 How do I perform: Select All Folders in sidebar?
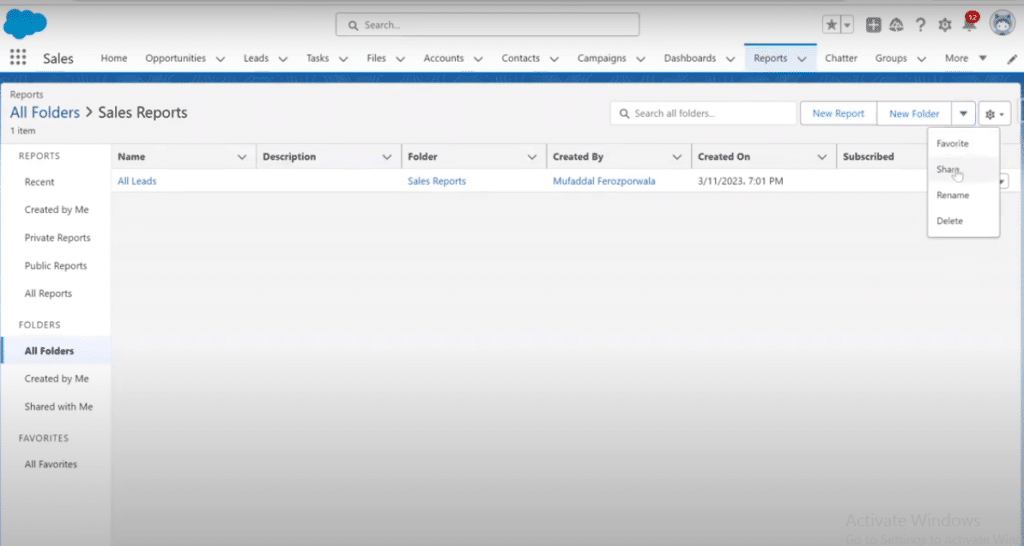pos(56,351)
